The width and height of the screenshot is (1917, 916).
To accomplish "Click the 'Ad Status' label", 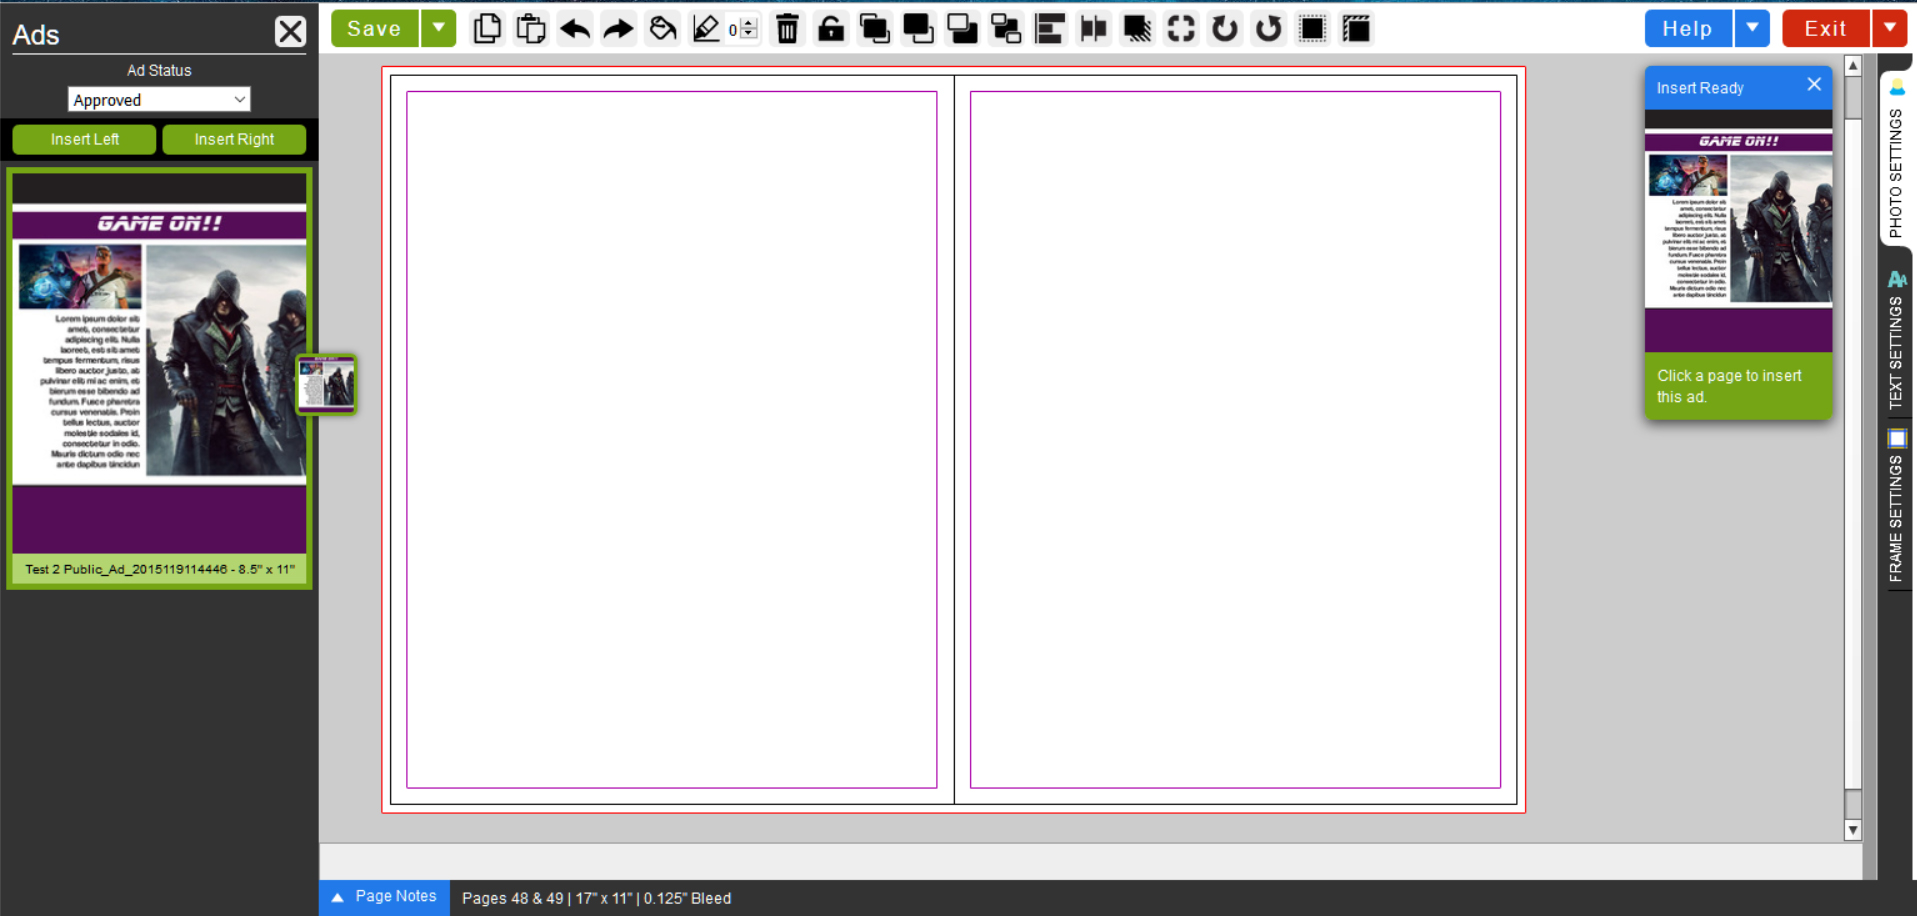I will point(159,70).
